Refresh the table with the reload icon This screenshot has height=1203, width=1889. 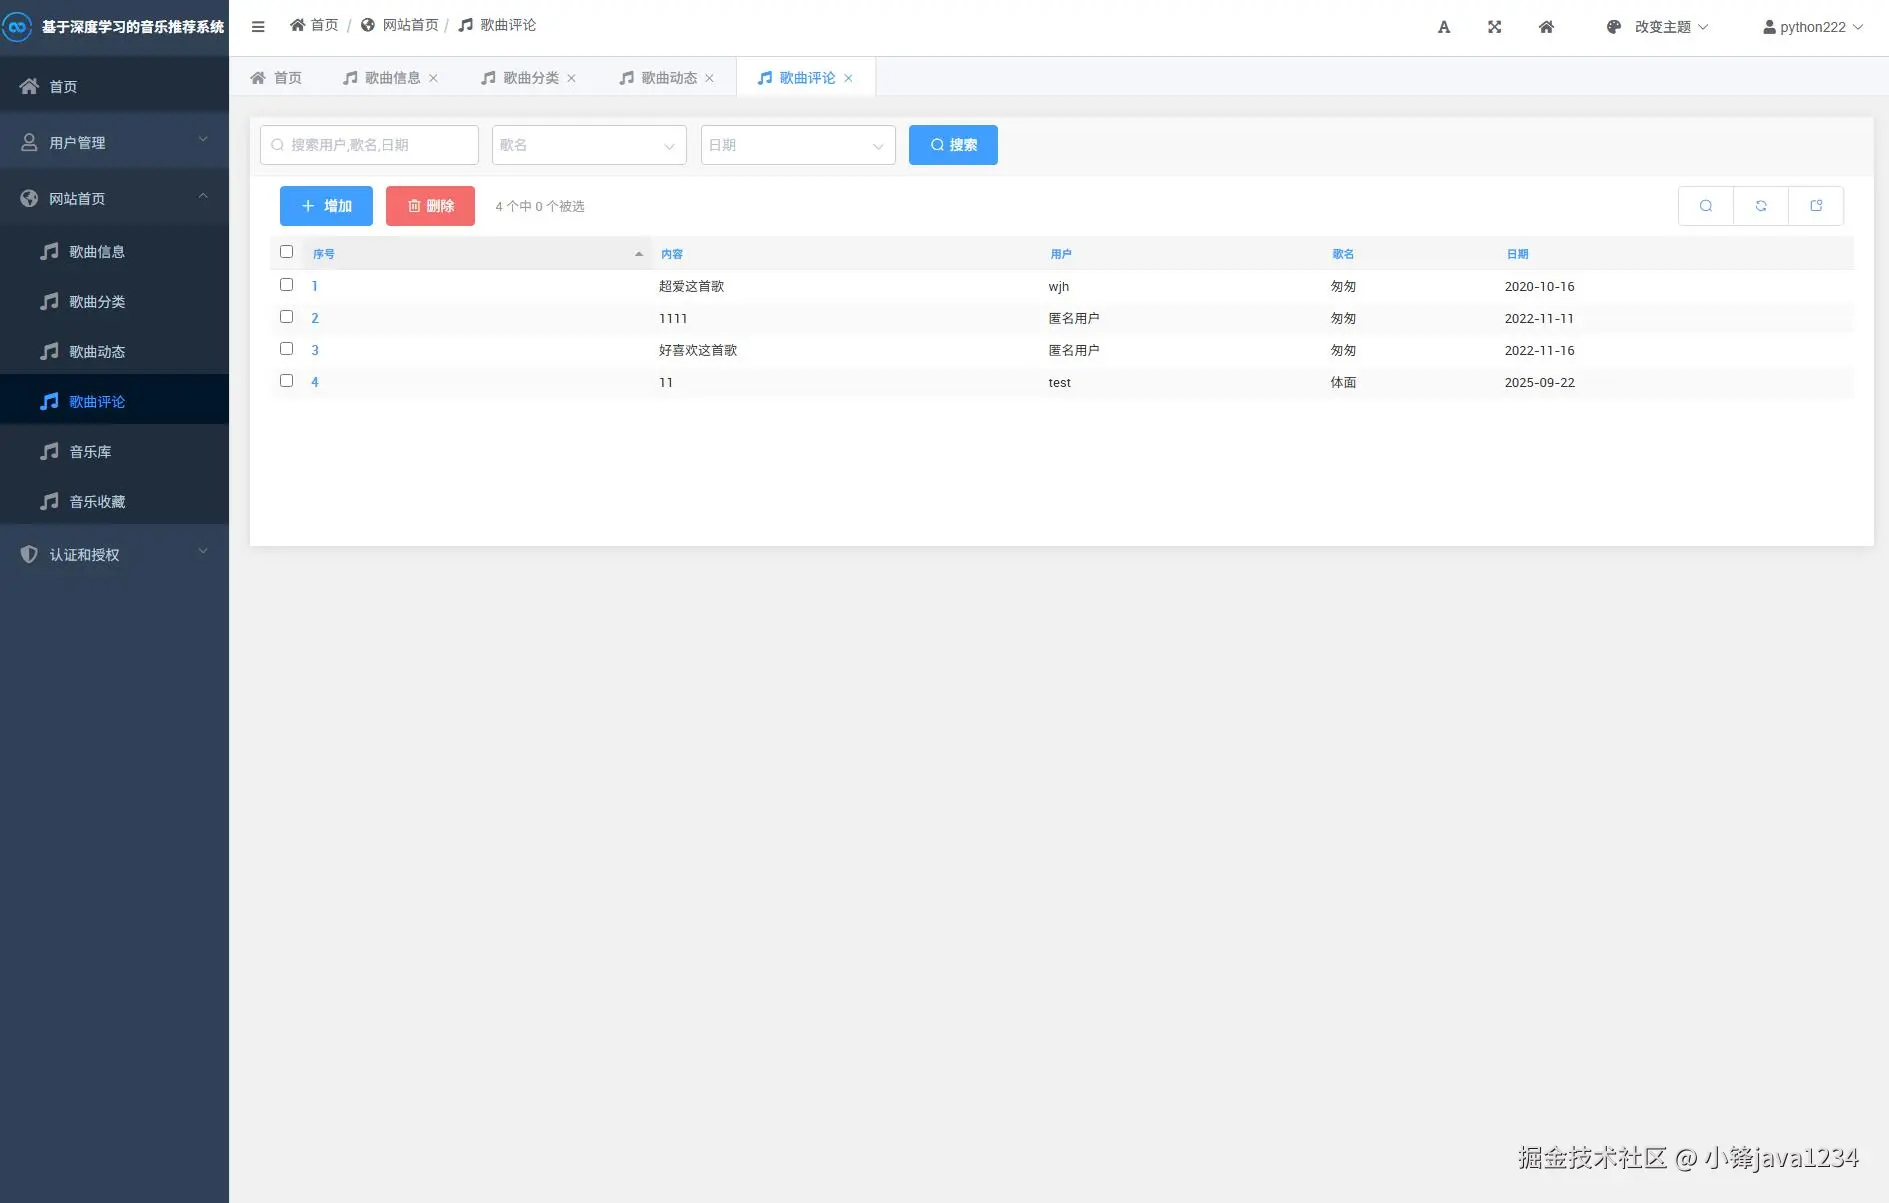(x=1761, y=206)
